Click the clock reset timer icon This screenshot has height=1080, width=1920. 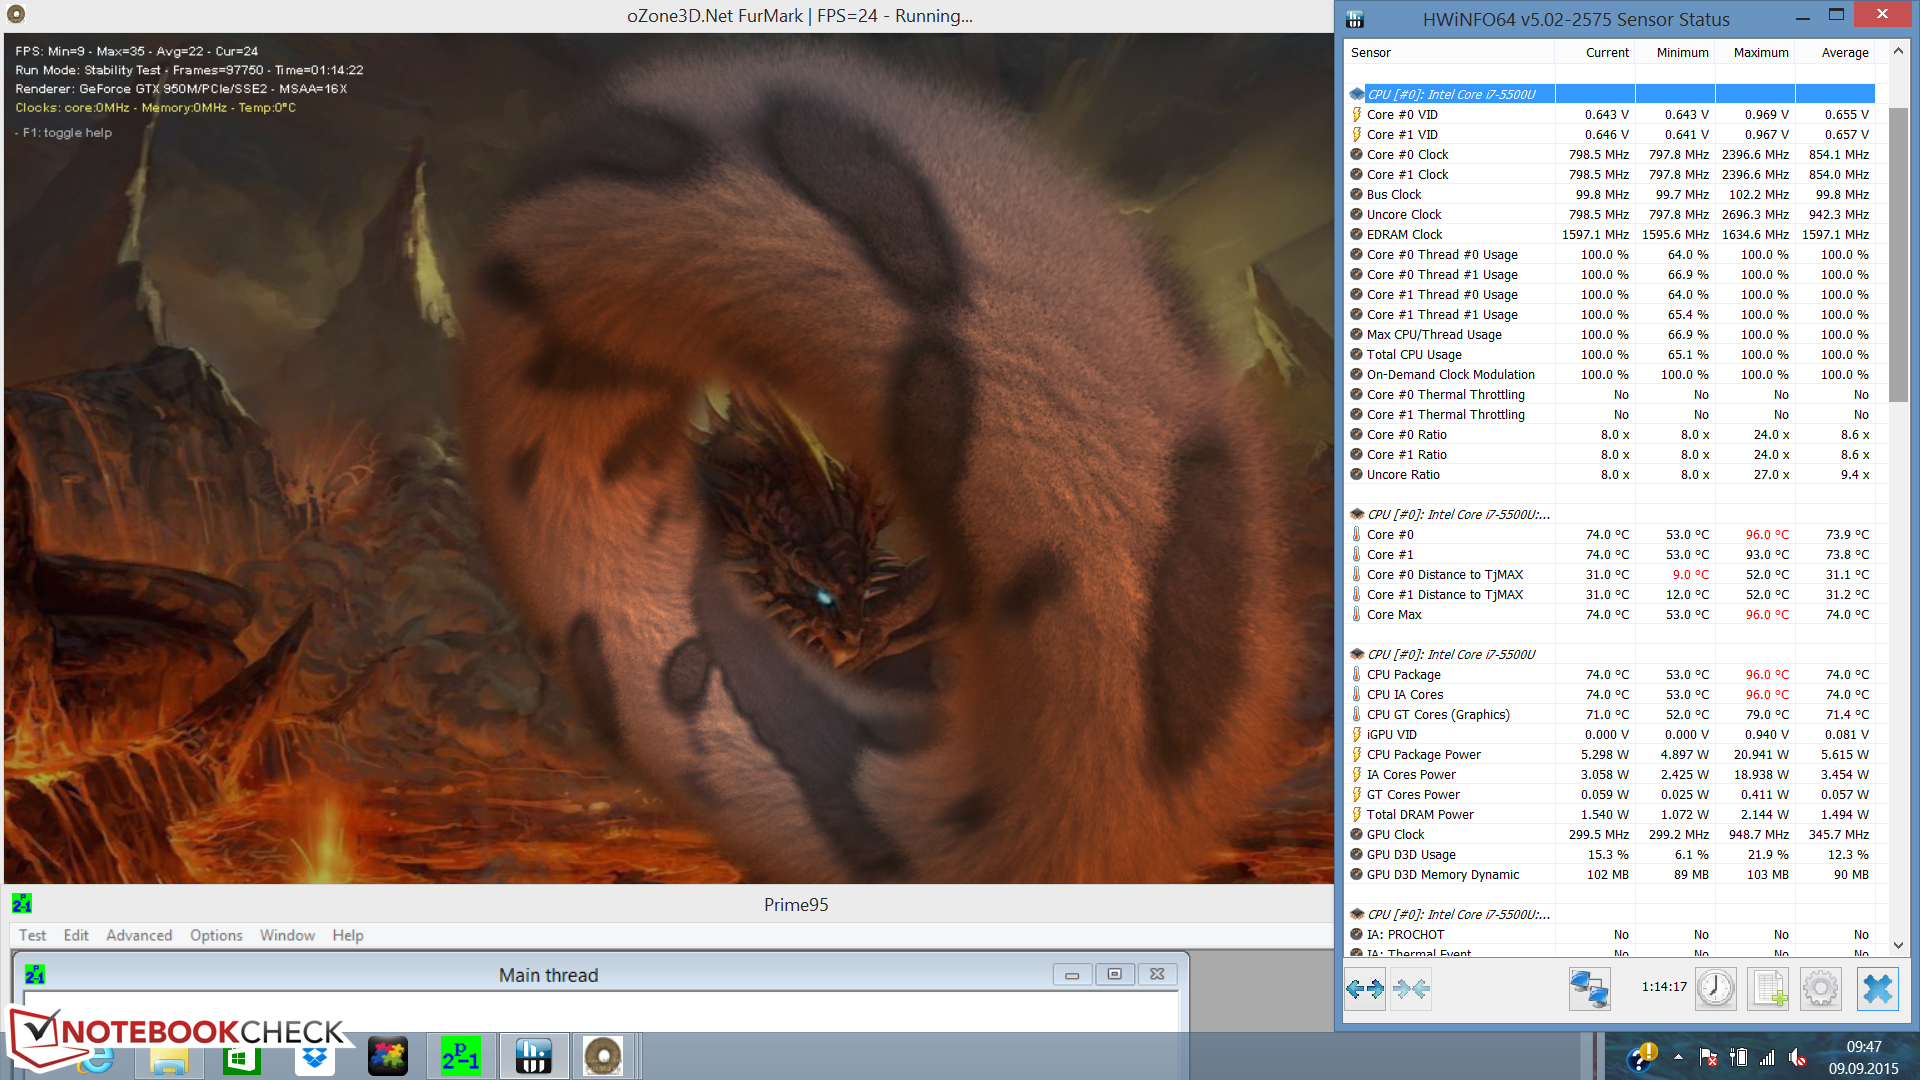(1716, 989)
